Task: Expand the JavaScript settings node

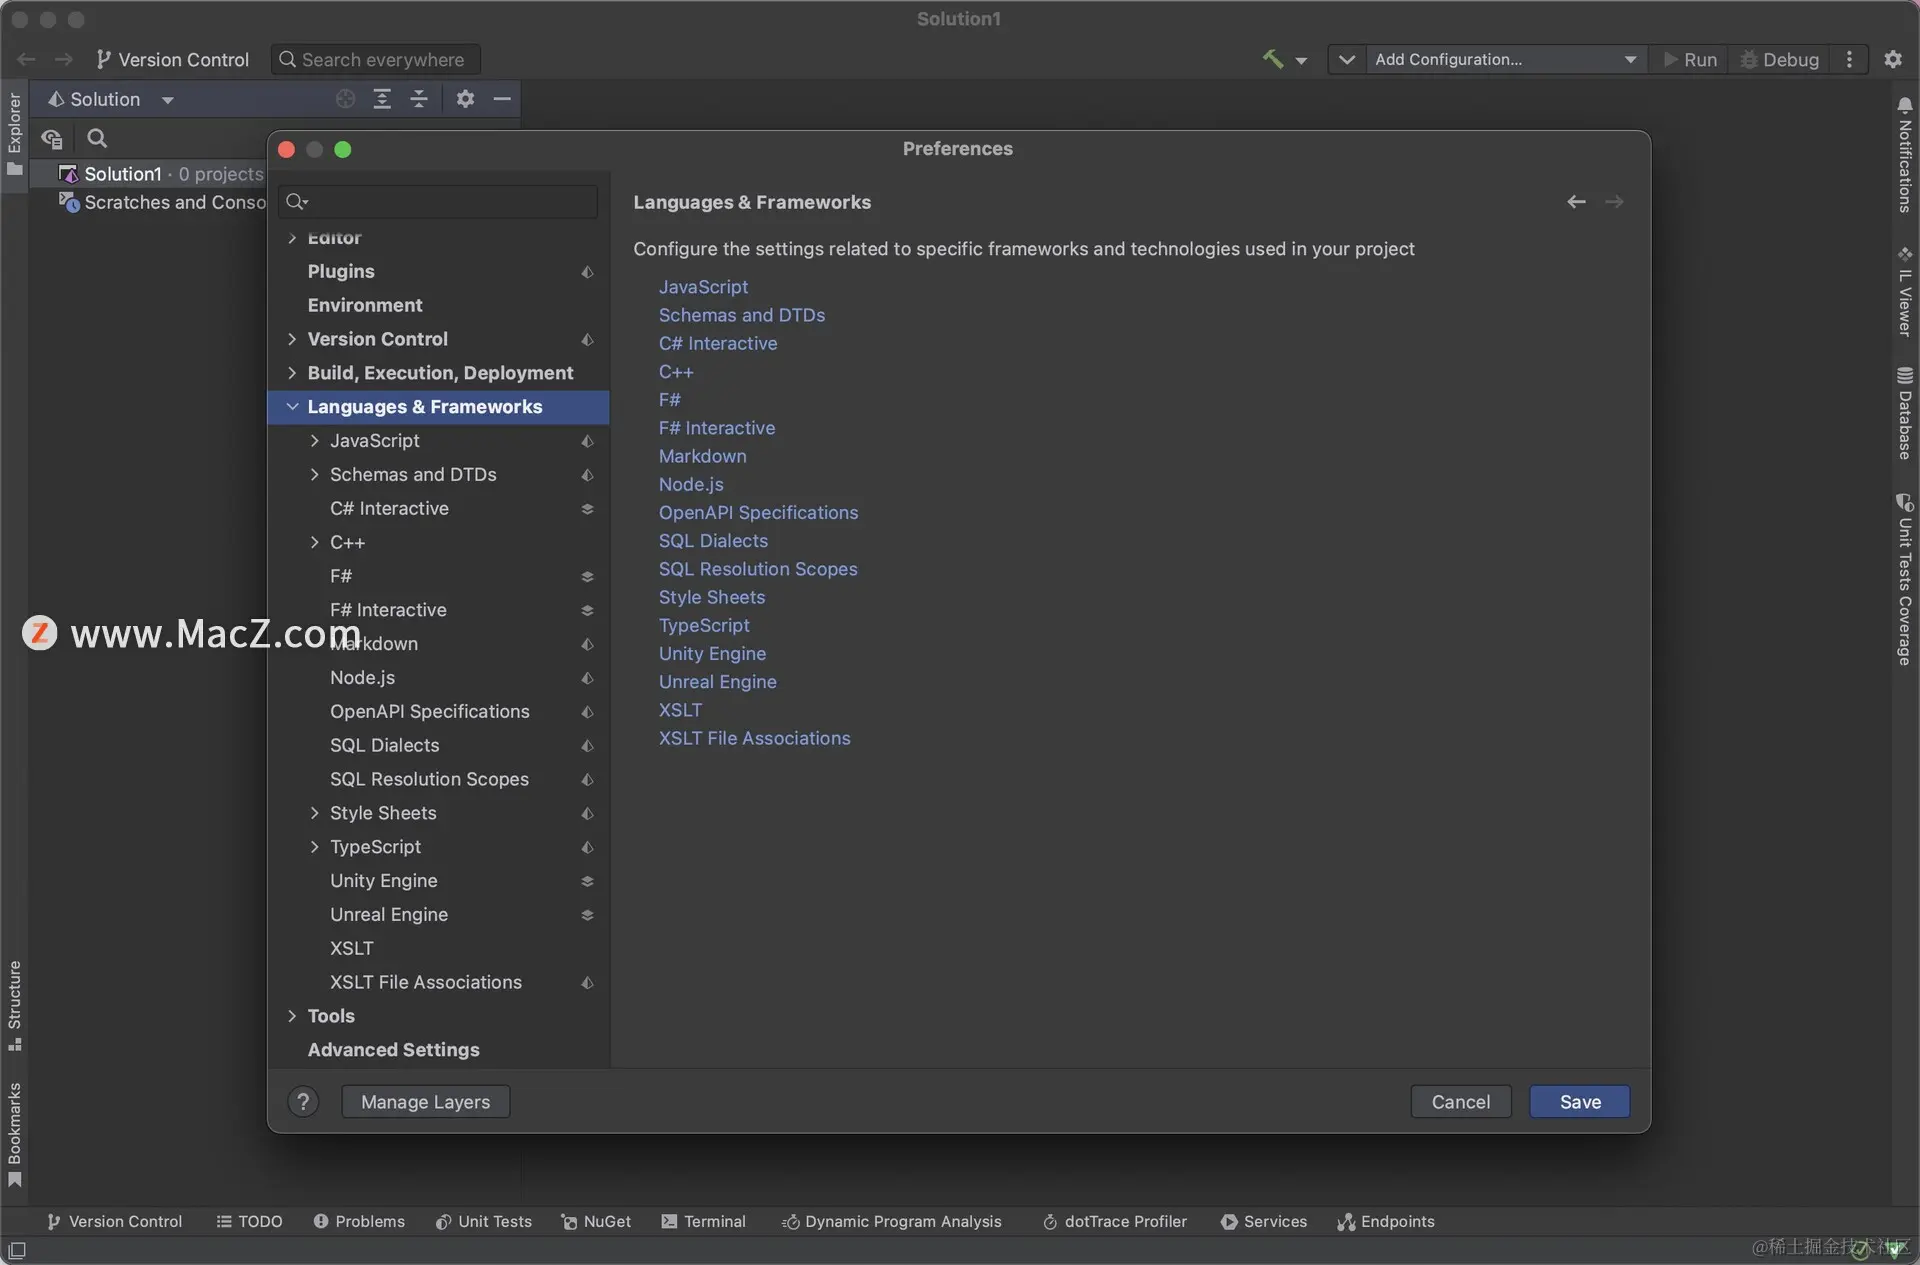Action: (x=315, y=441)
